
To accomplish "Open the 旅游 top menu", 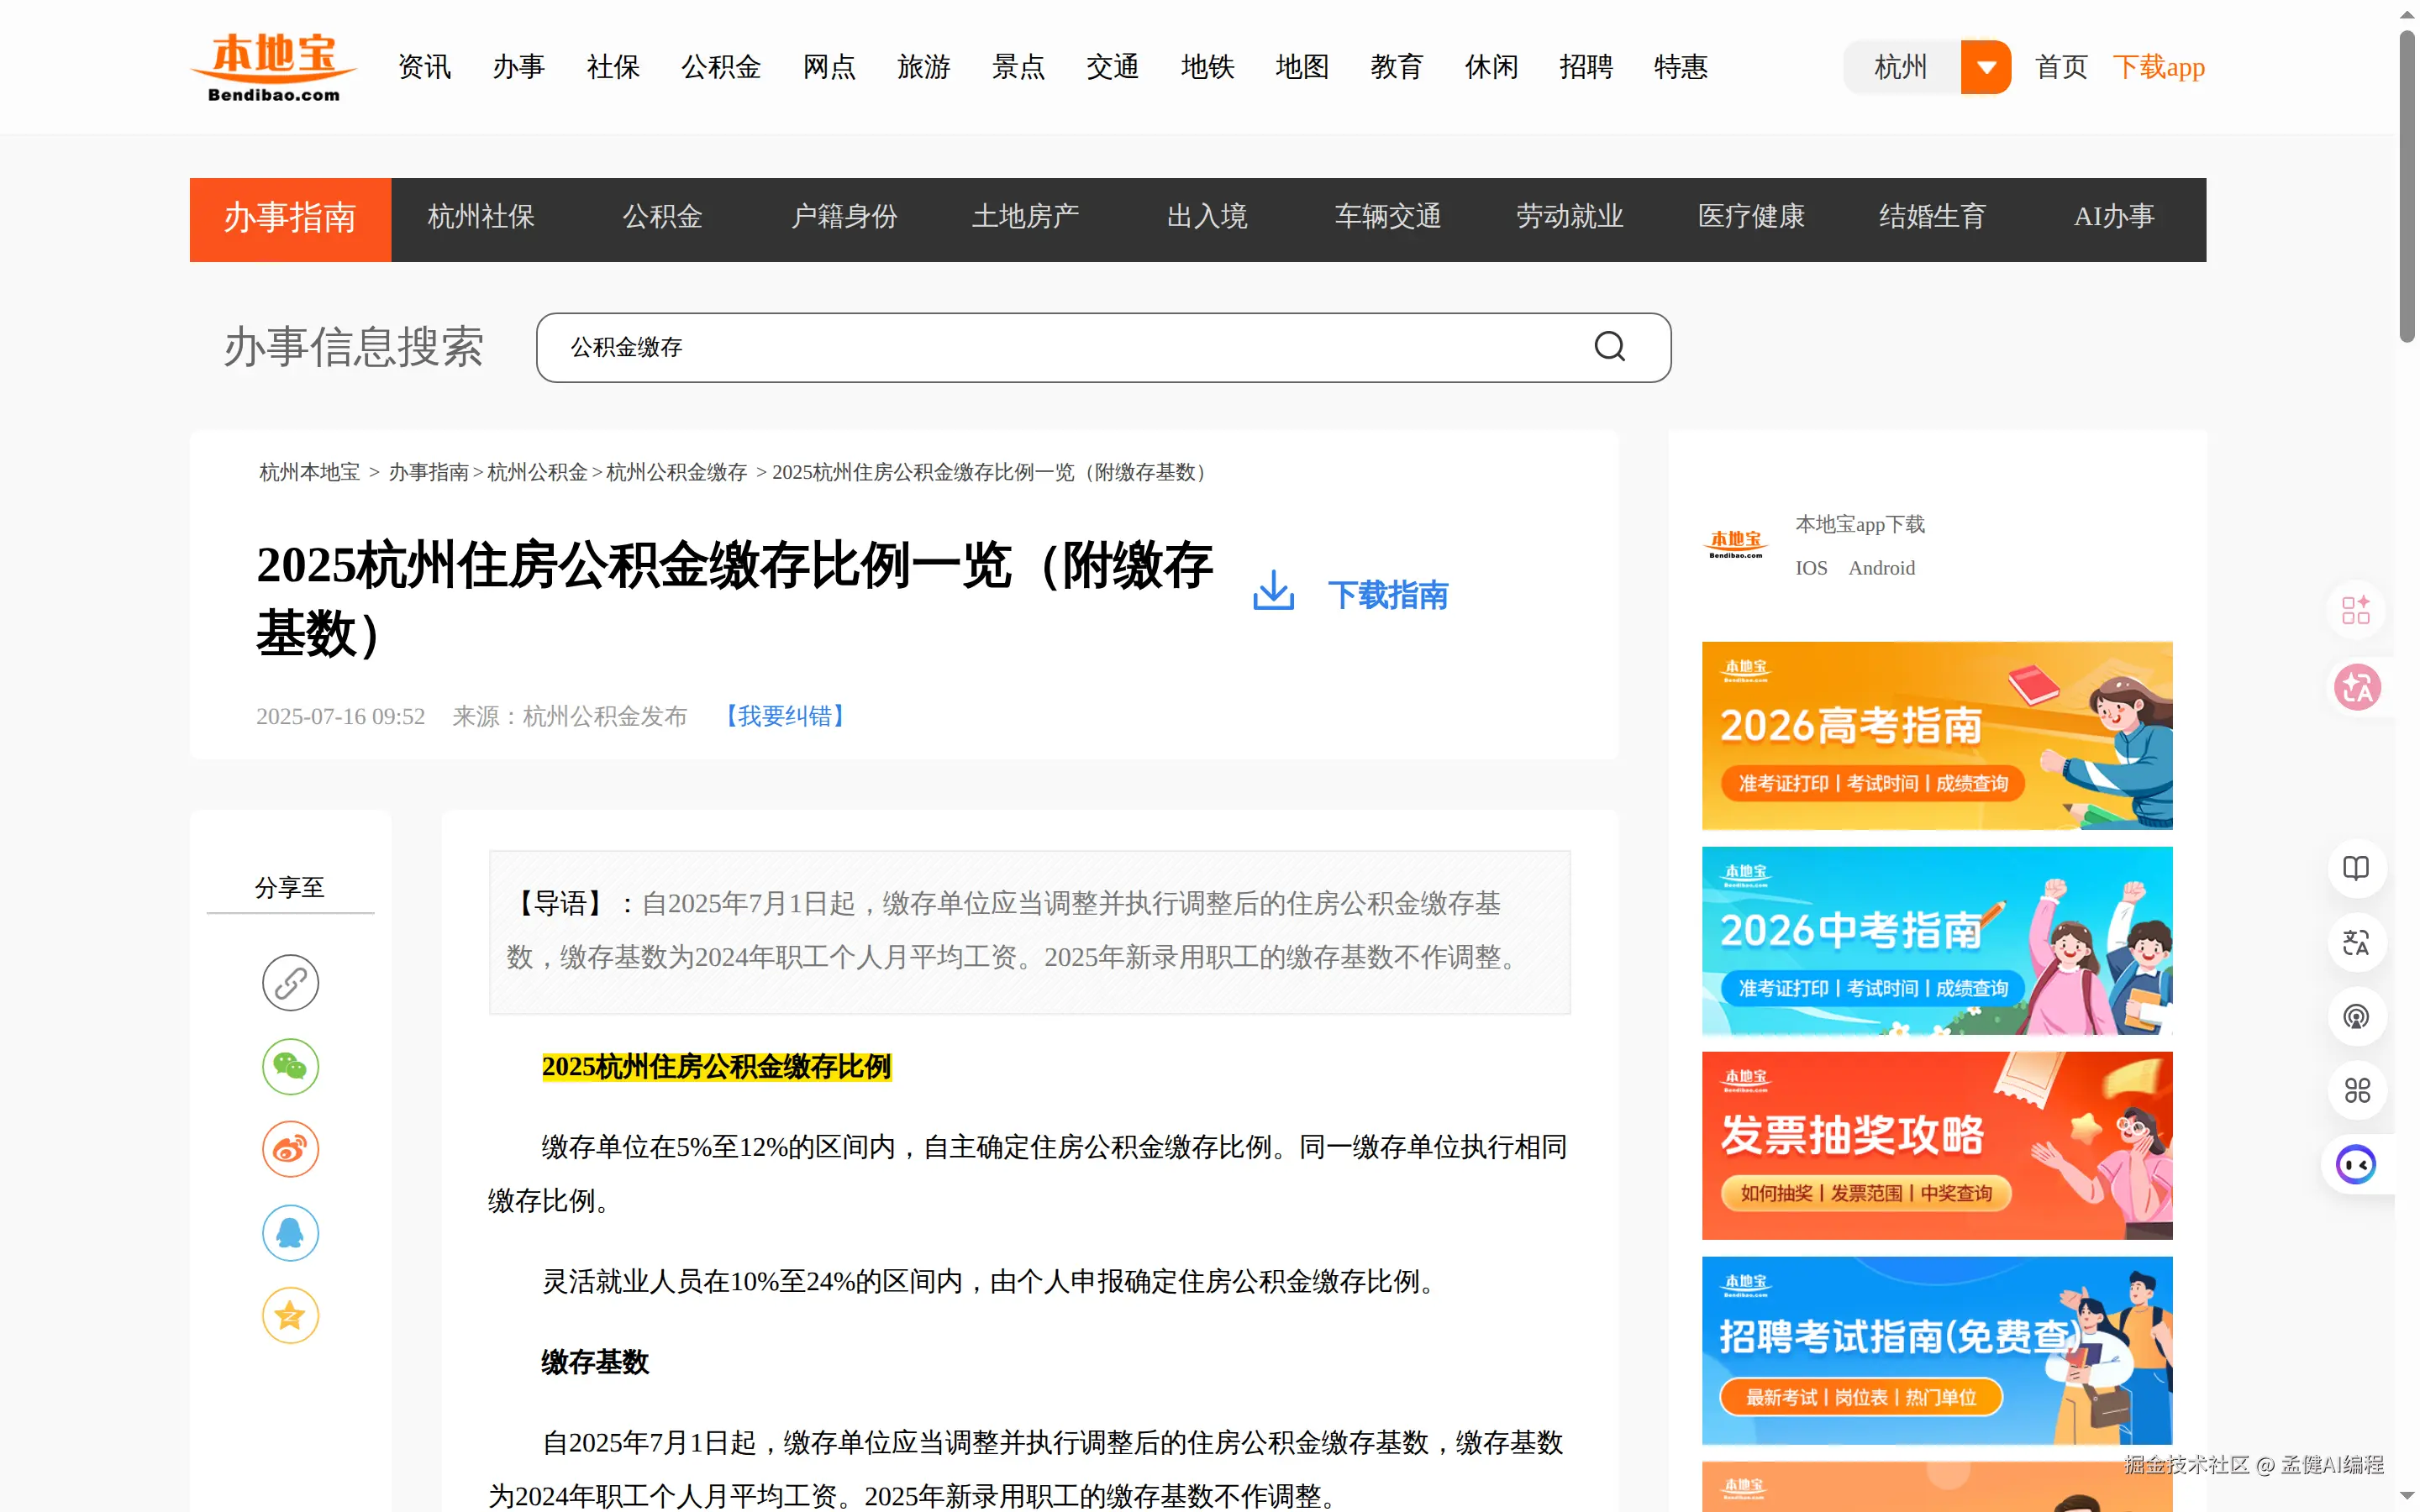I will [x=924, y=67].
